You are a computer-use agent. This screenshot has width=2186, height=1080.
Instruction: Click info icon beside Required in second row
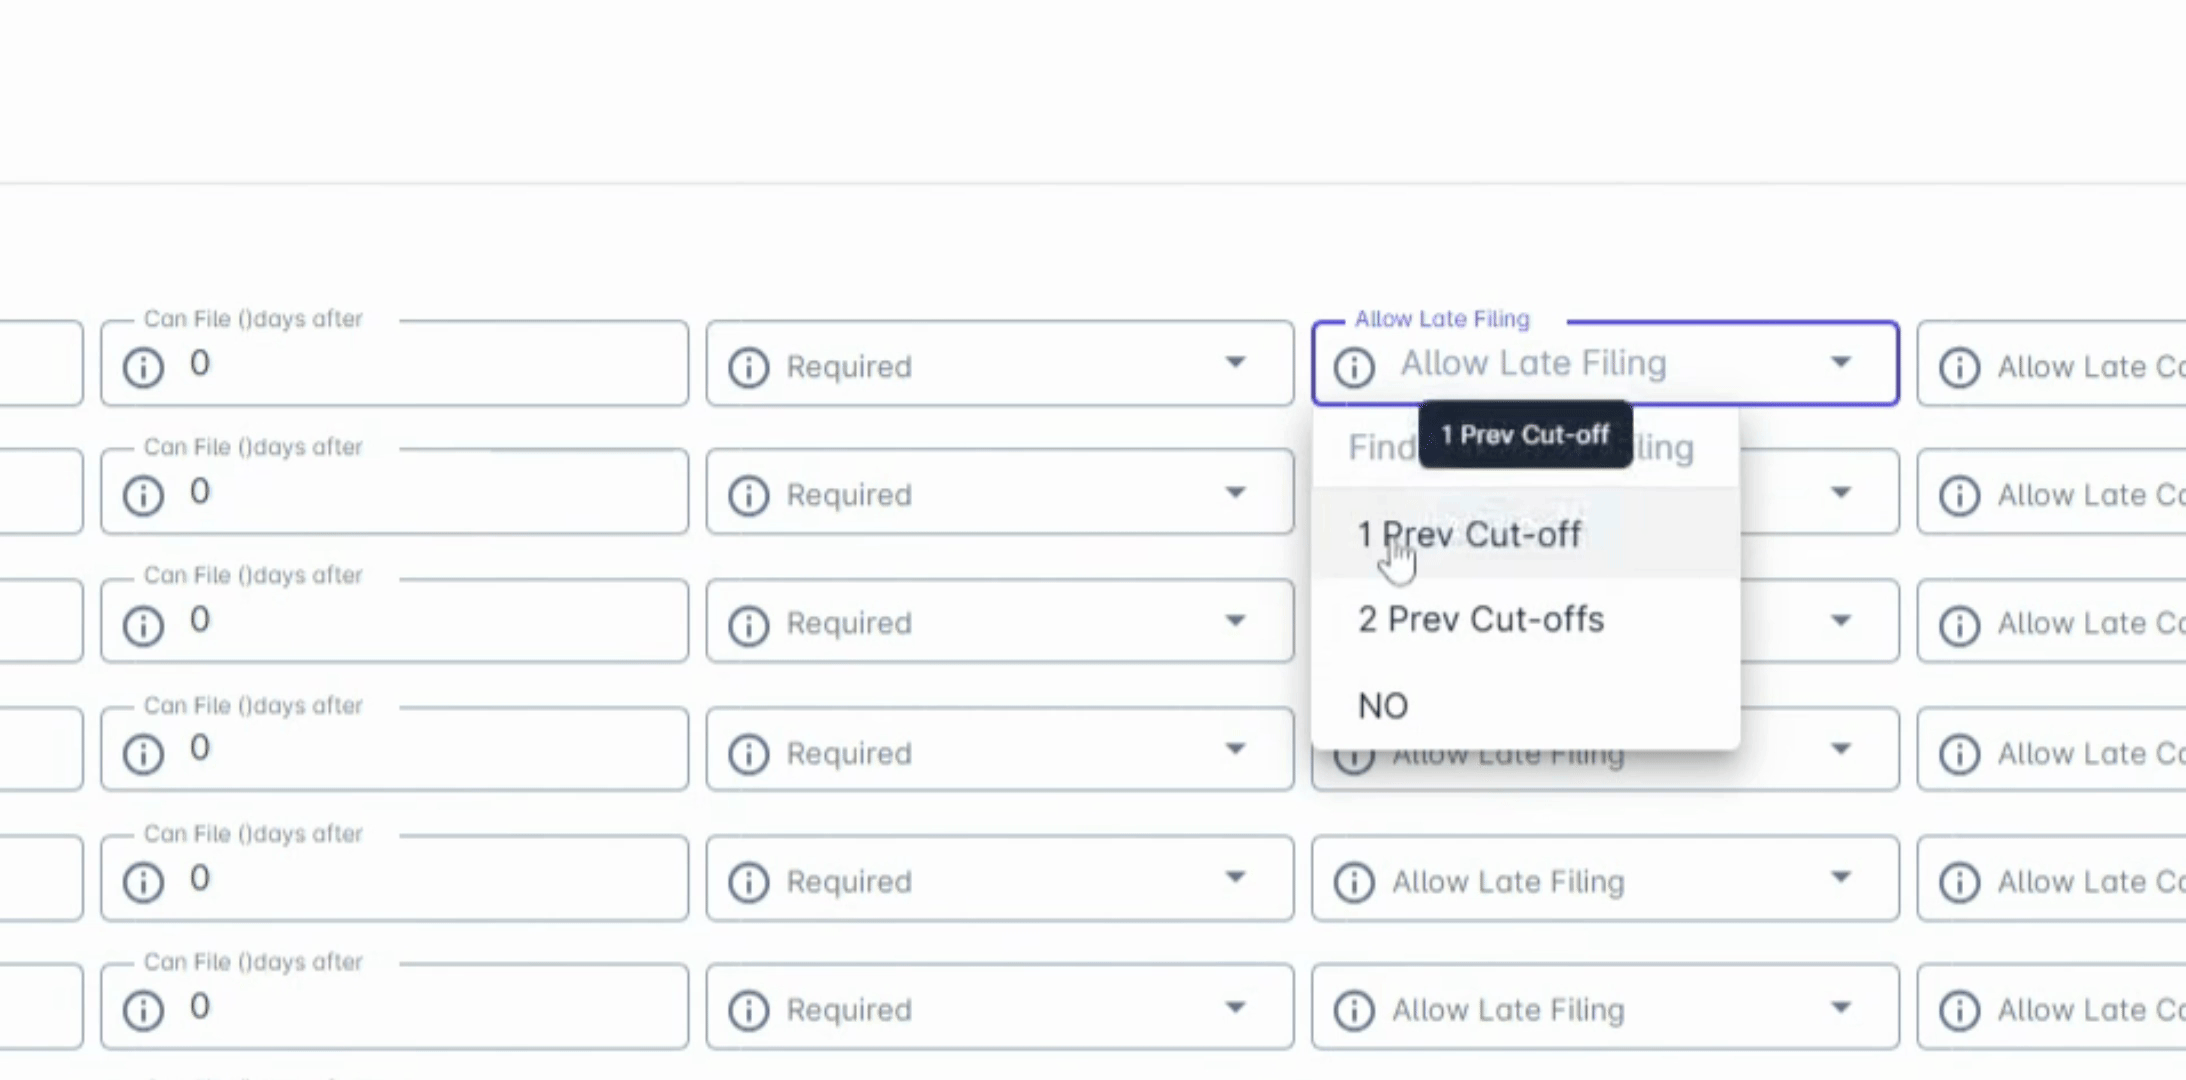click(748, 495)
